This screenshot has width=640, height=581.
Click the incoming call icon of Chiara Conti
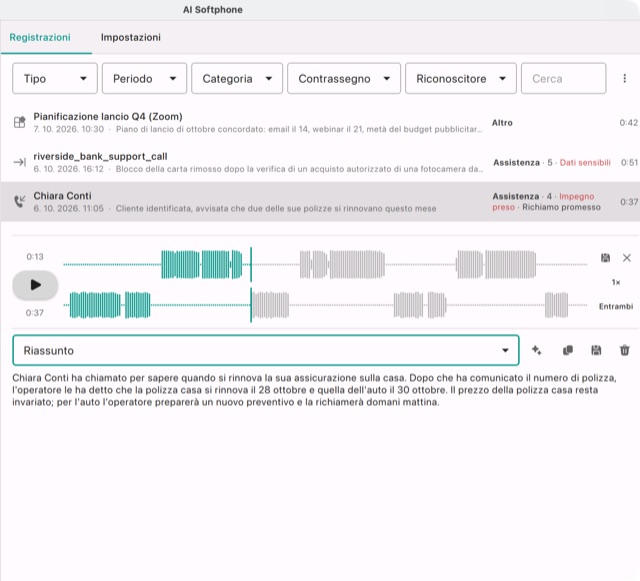[20, 201]
